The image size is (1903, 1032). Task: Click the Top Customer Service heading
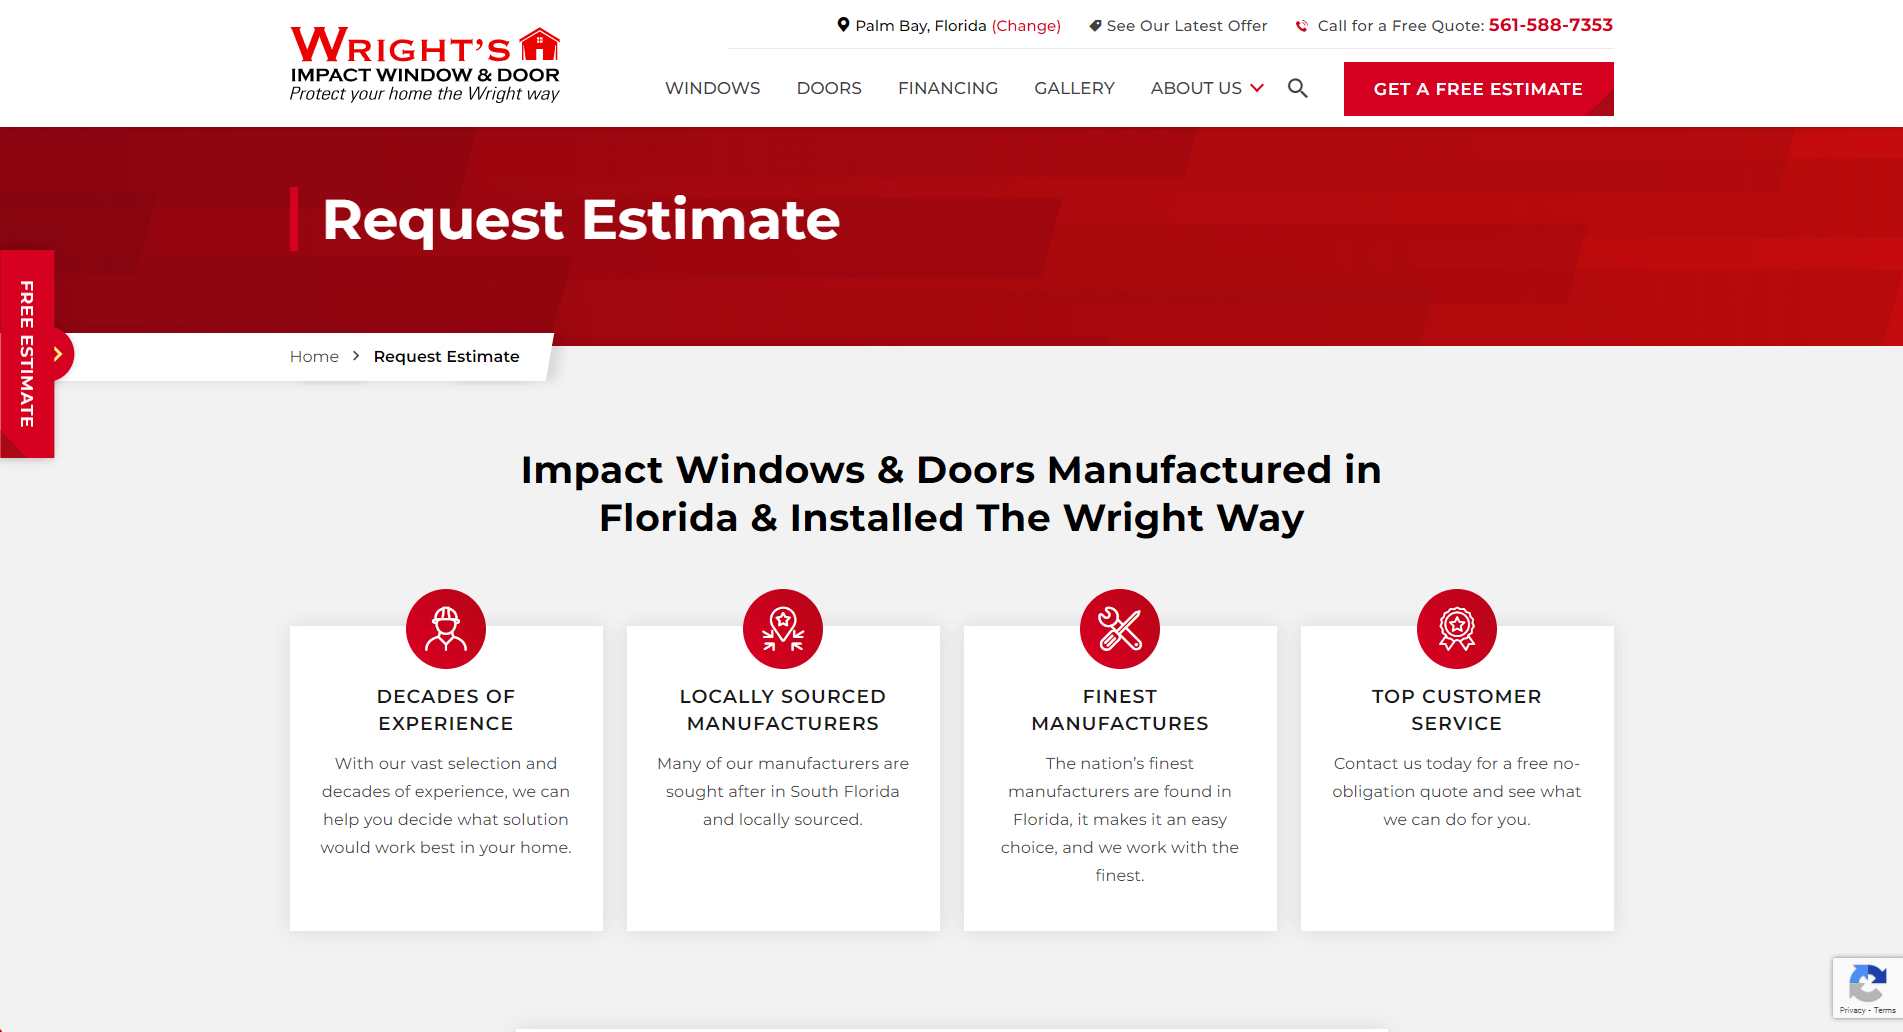(1457, 710)
